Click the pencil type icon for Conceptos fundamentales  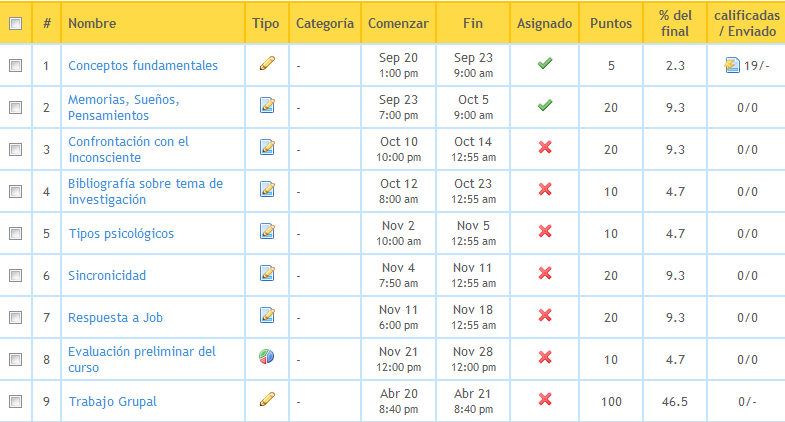(x=267, y=65)
